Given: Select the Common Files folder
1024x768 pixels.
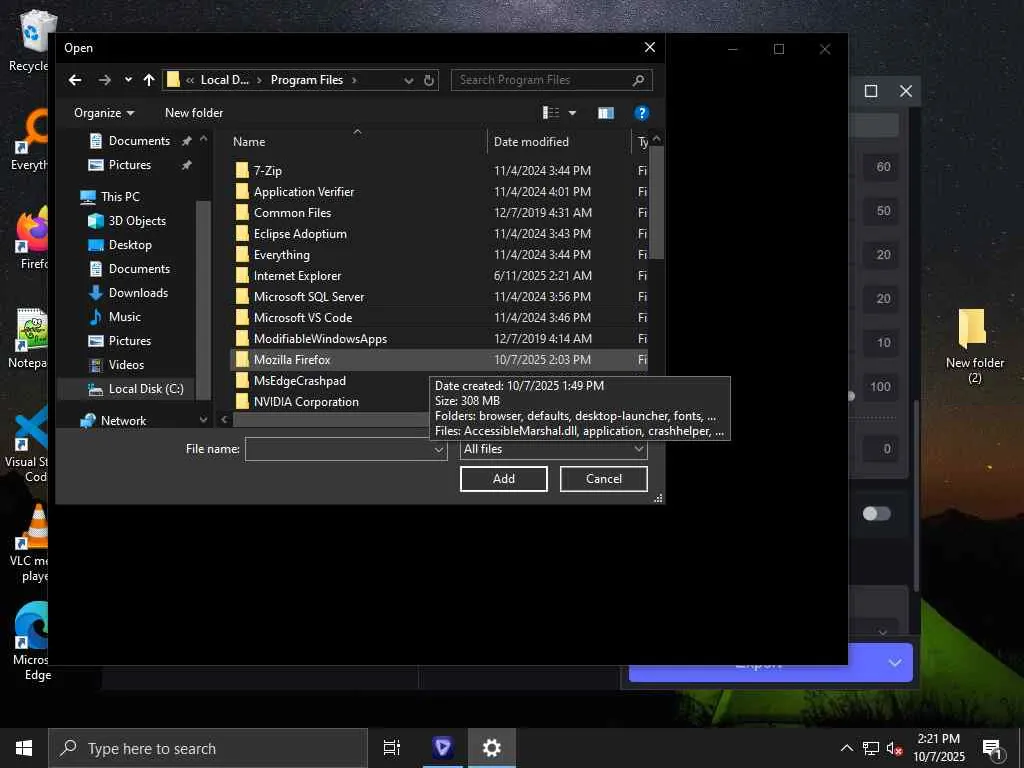Looking at the screenshot, I should pos(292,213).
